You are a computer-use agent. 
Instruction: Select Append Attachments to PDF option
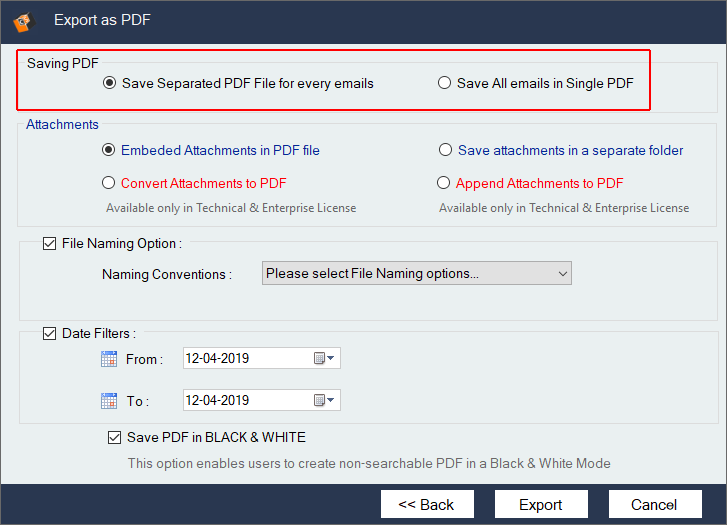click(x=444, y=184)
